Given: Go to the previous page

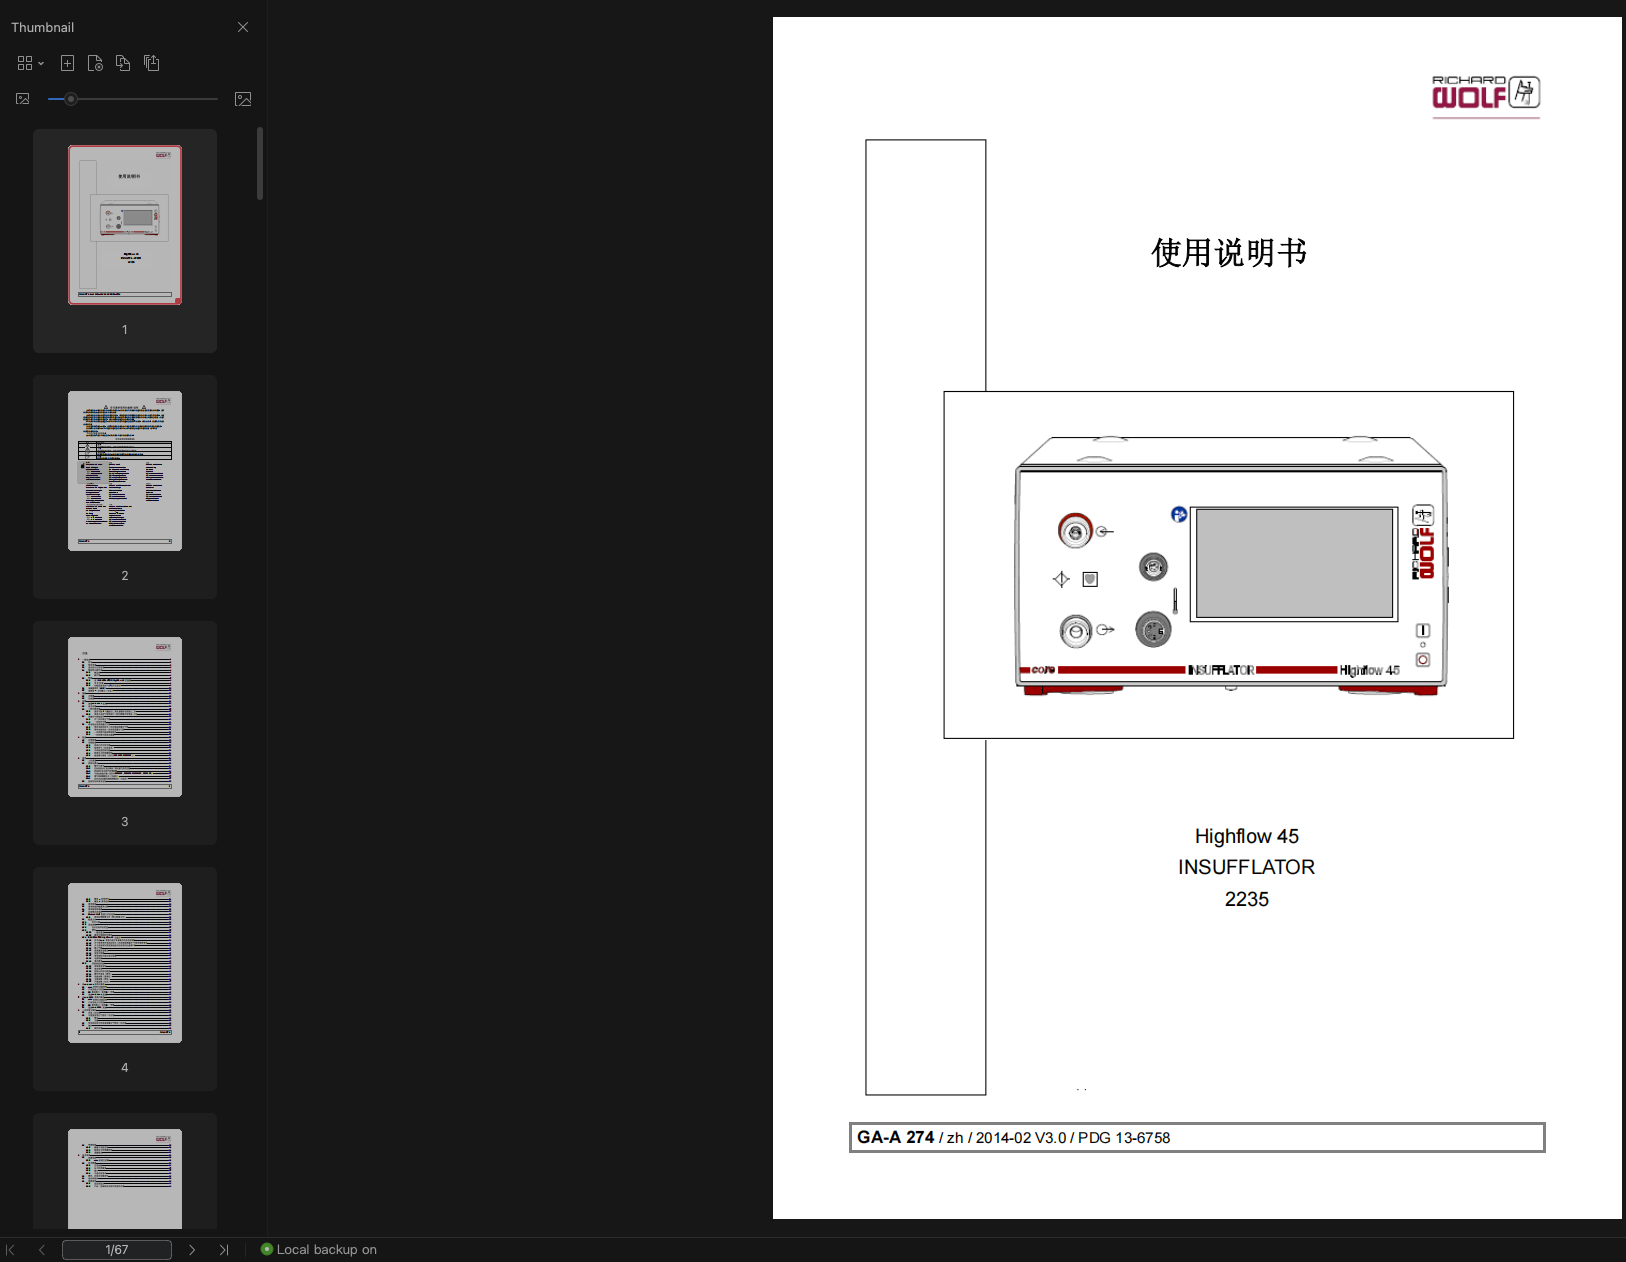Looking at the screenshot, I should 42,1250.
